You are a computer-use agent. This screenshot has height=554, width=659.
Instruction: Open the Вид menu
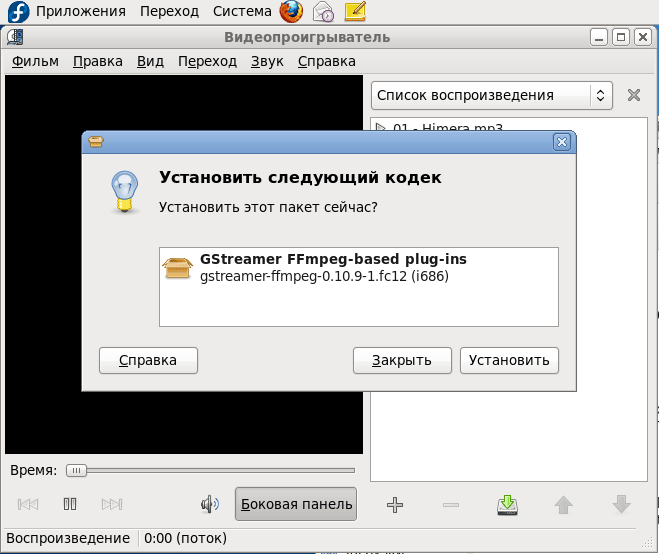point(150,61)
